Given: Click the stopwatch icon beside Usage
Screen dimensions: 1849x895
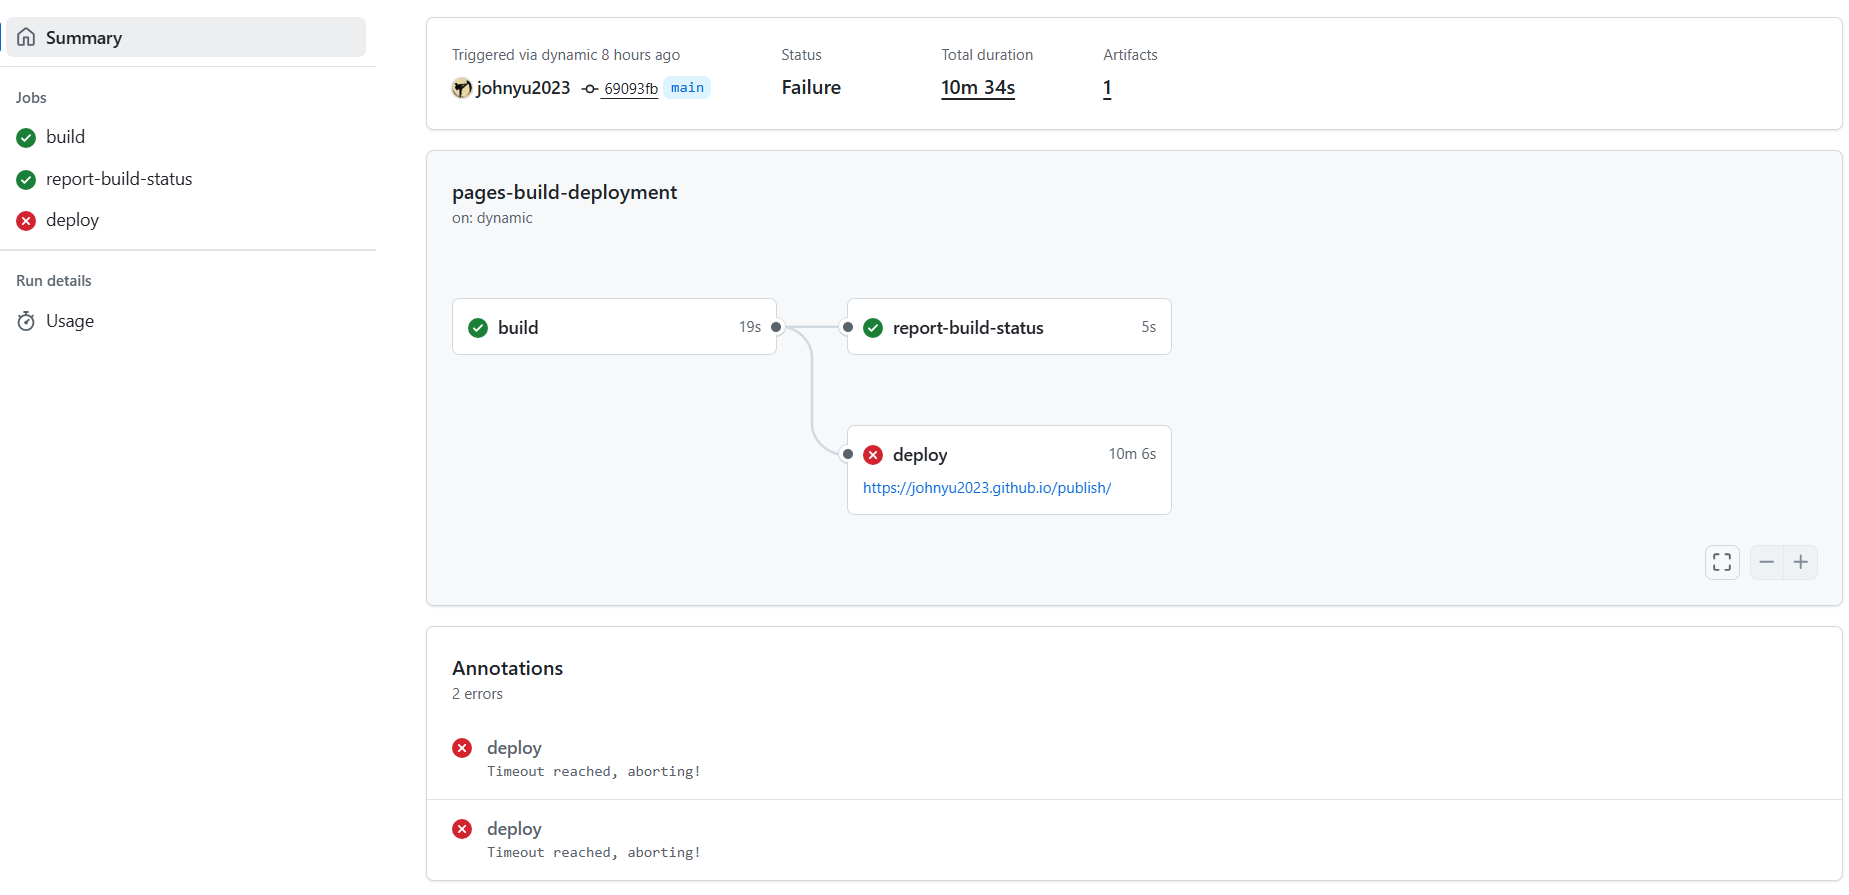Looking at the screenshot, I should pos(26,321).
